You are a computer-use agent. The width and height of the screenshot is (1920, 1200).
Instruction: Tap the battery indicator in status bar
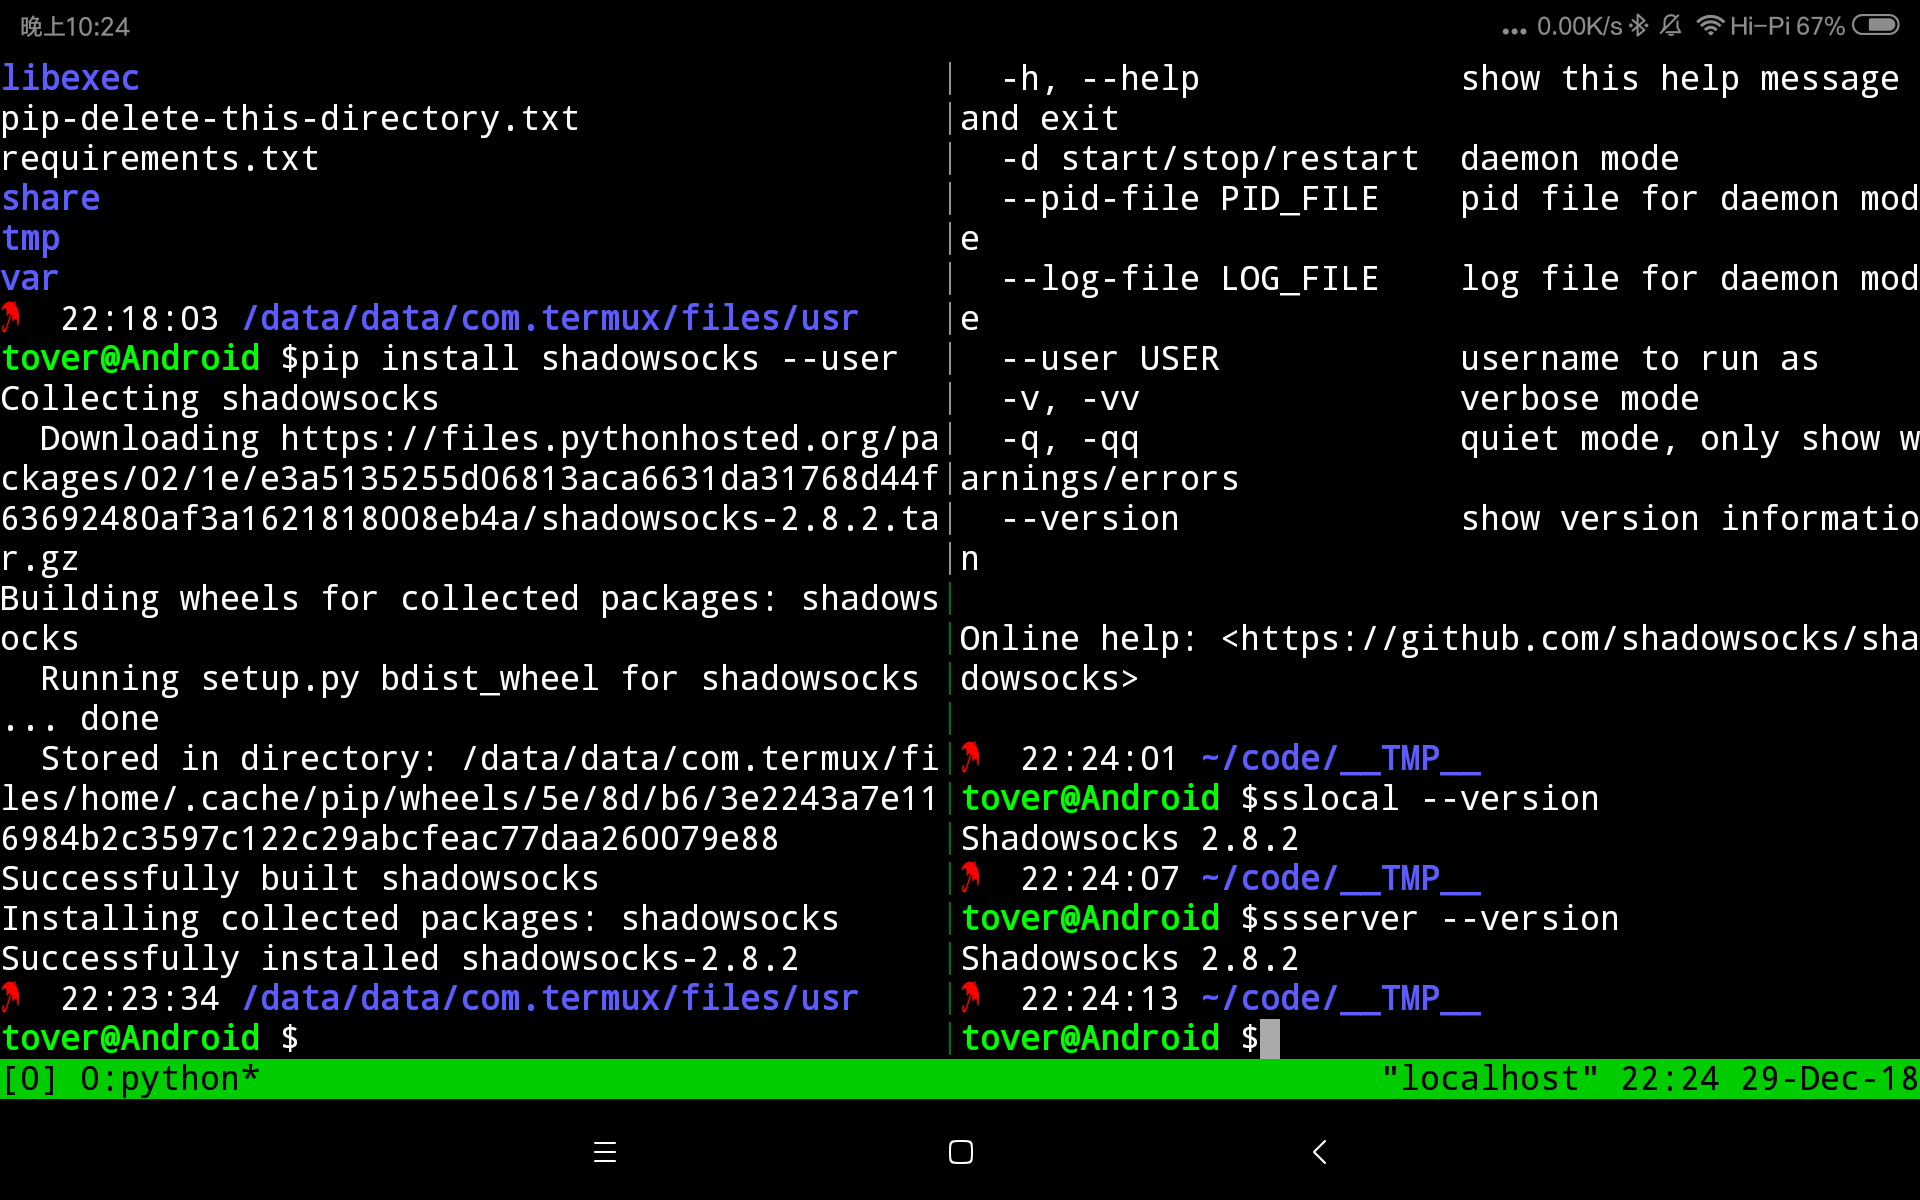pyautogui.click(x=1875, y=25)
